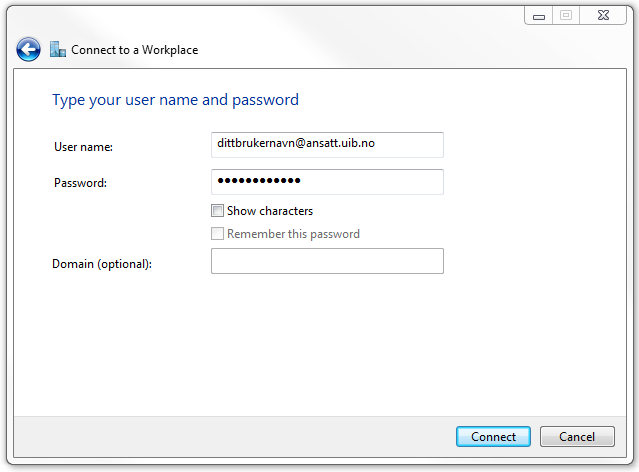Click the Domain (optional) label

tap(101, 264)
